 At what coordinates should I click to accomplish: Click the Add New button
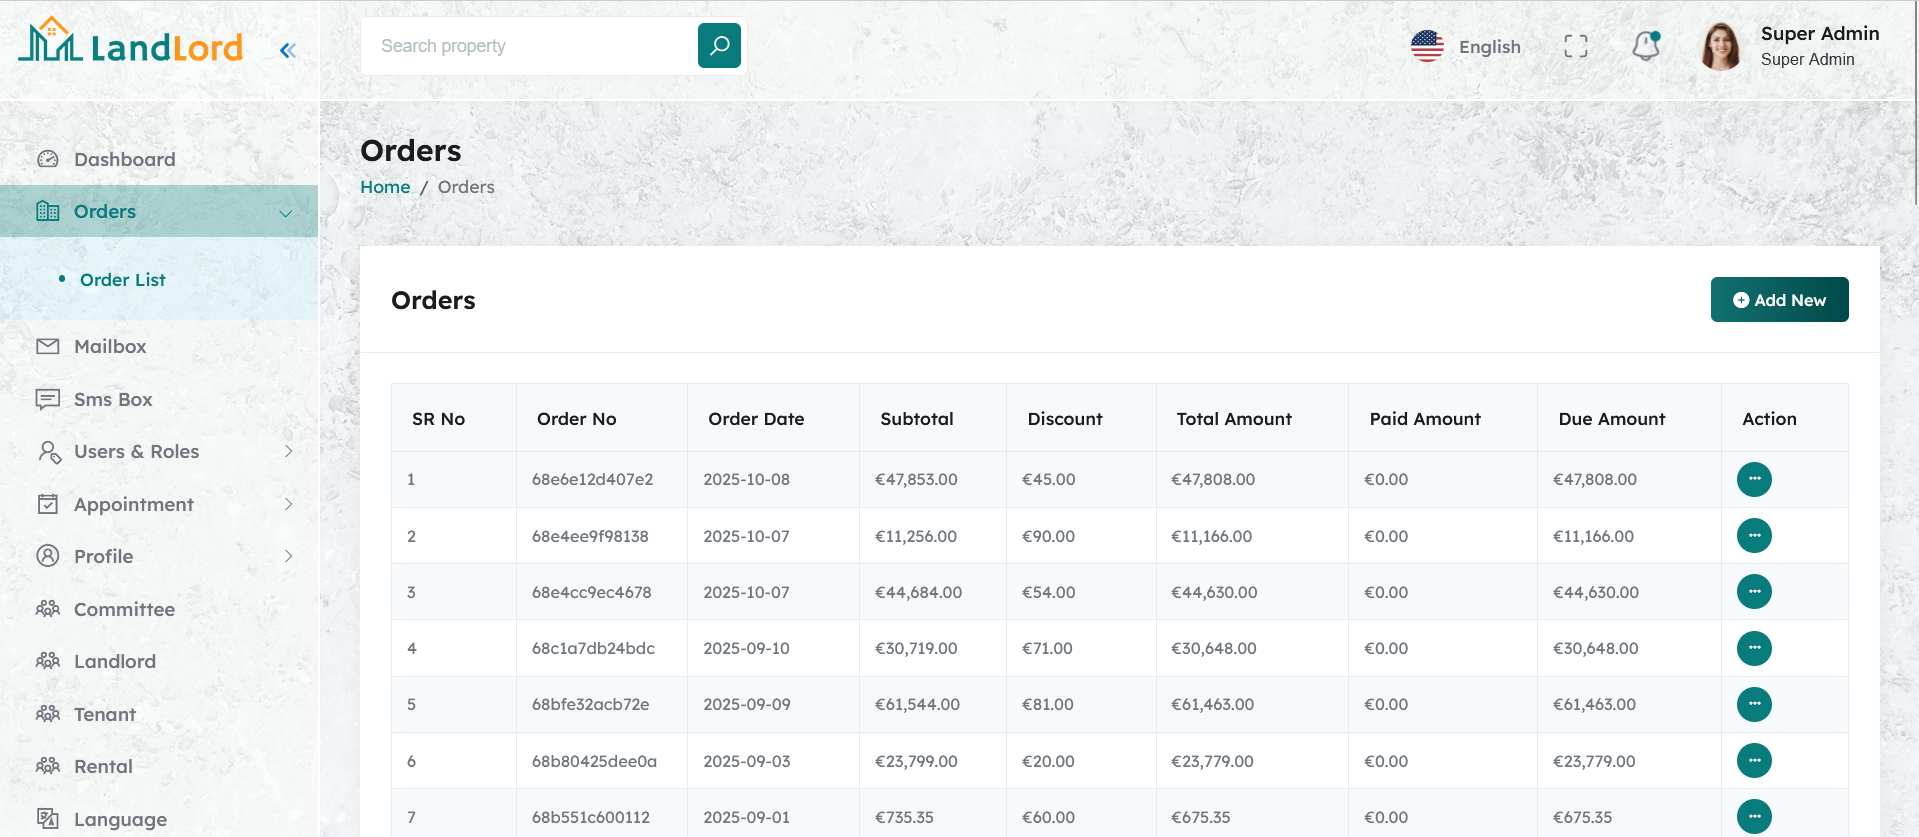point(1778,300)
